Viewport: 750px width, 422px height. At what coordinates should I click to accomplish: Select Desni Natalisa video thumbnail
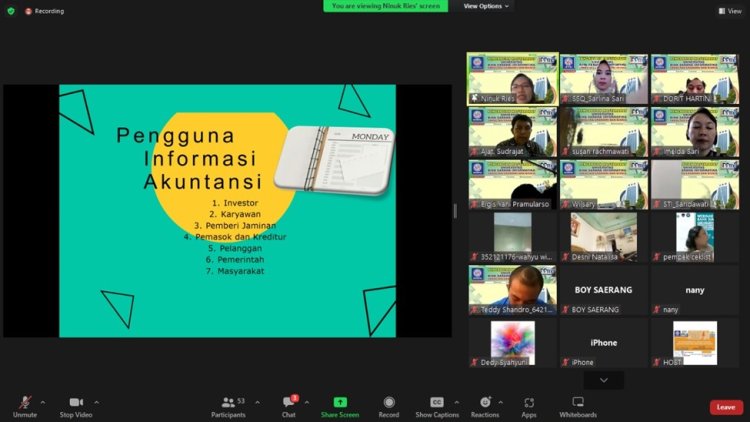click(x=604, y=237)
